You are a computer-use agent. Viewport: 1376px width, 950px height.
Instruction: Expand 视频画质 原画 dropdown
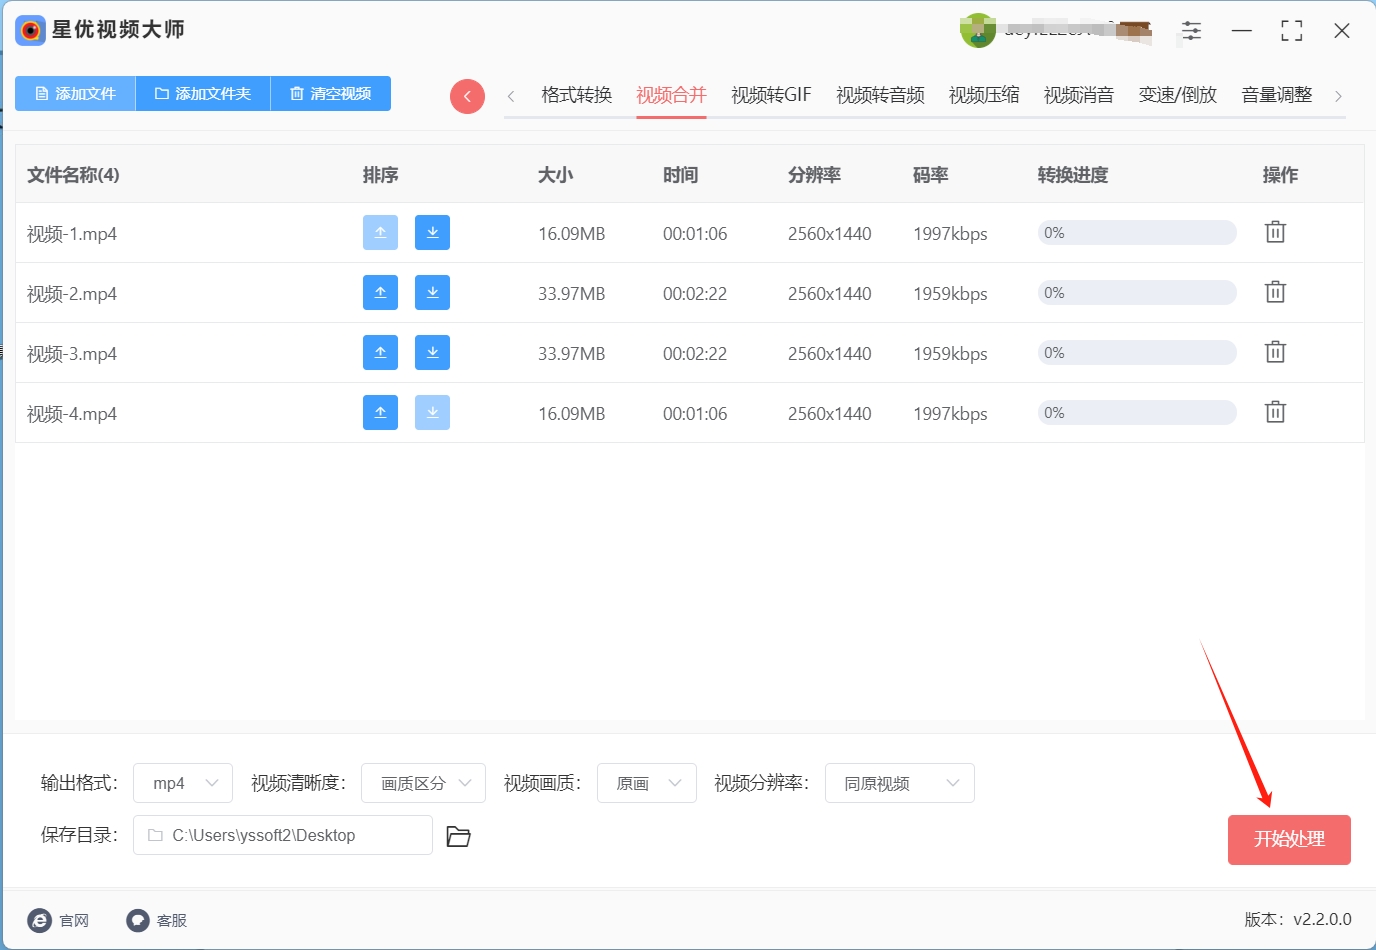point(647,783)
